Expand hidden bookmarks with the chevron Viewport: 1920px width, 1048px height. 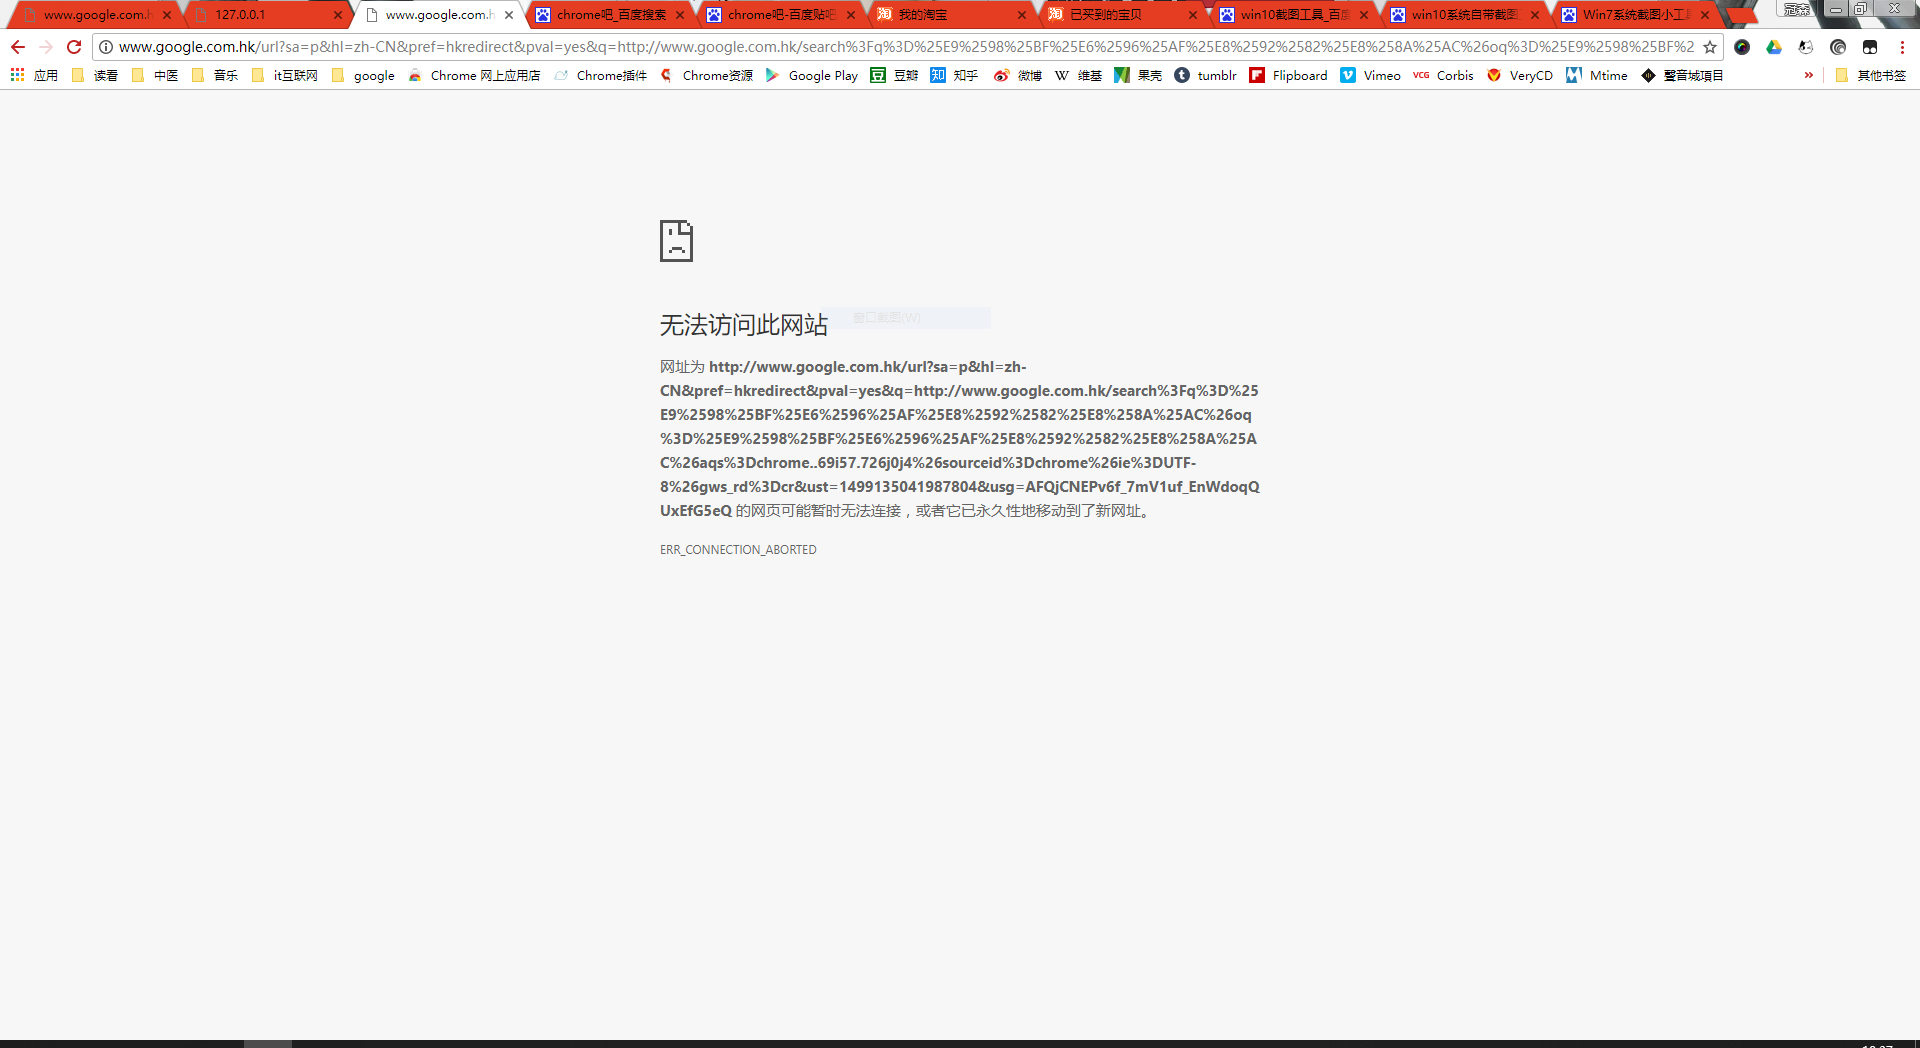click(1809, 75)
